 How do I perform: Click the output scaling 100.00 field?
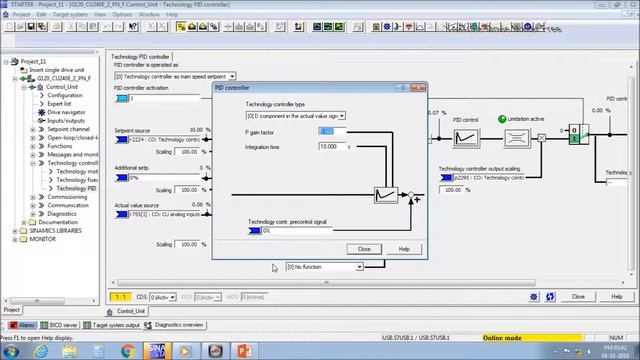[451, 190]
